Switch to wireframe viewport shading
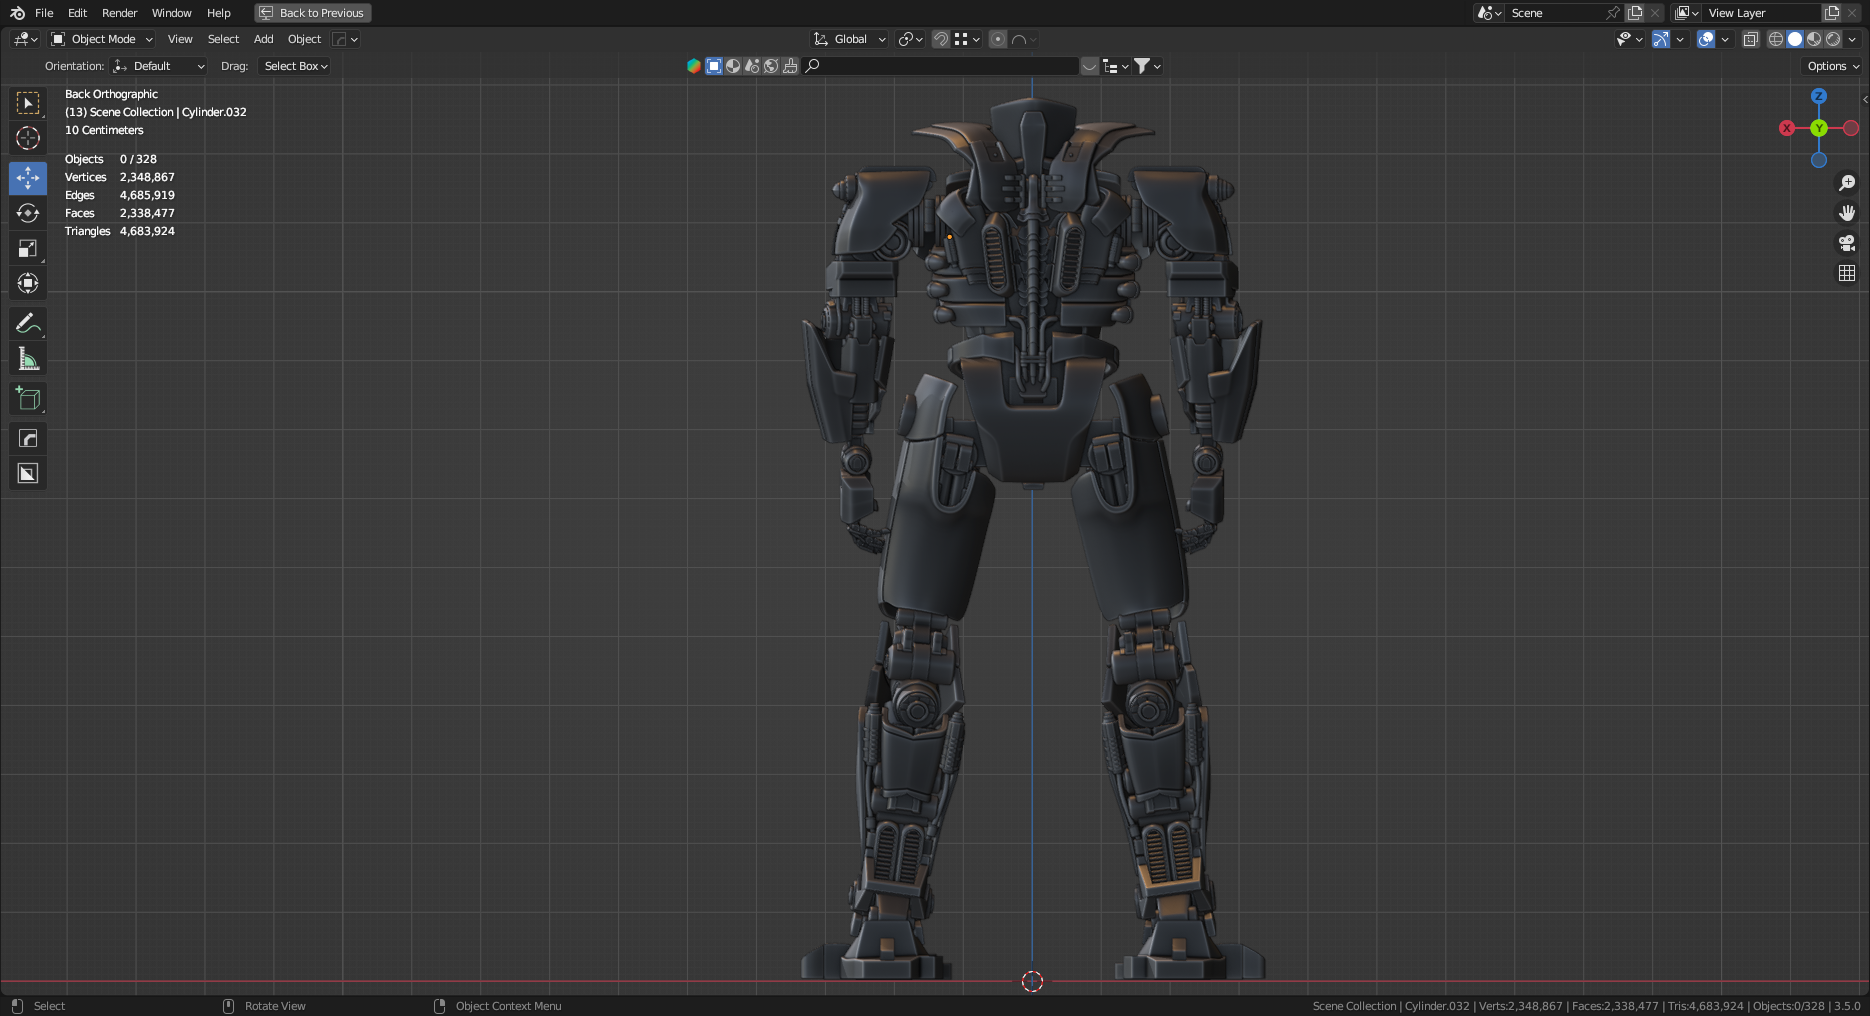The width and height of the screenshot is (1870, 1016). click(x=1776, y=39)
